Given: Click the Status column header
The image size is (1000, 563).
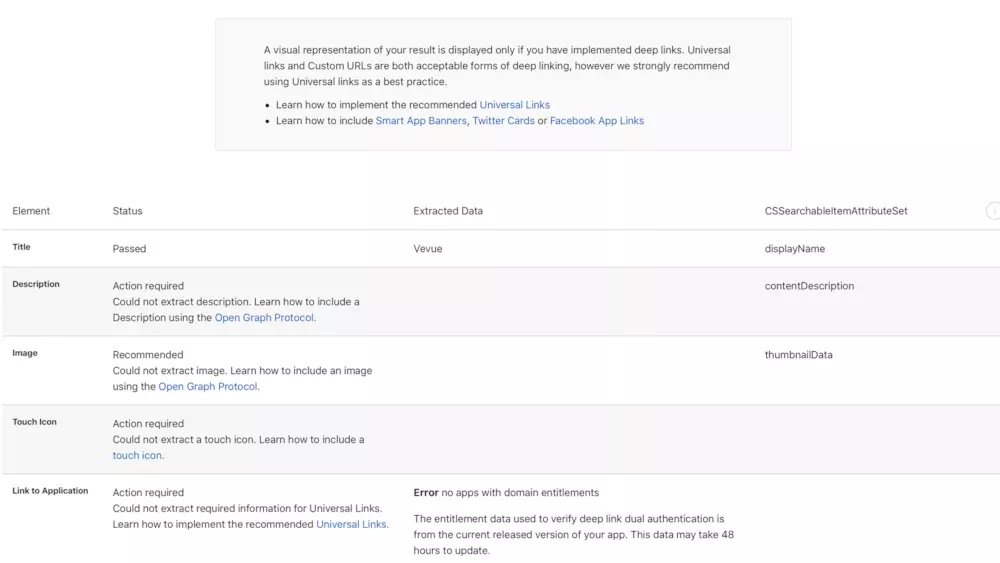Looking at the screenshot, I should (x=127, y=211).
